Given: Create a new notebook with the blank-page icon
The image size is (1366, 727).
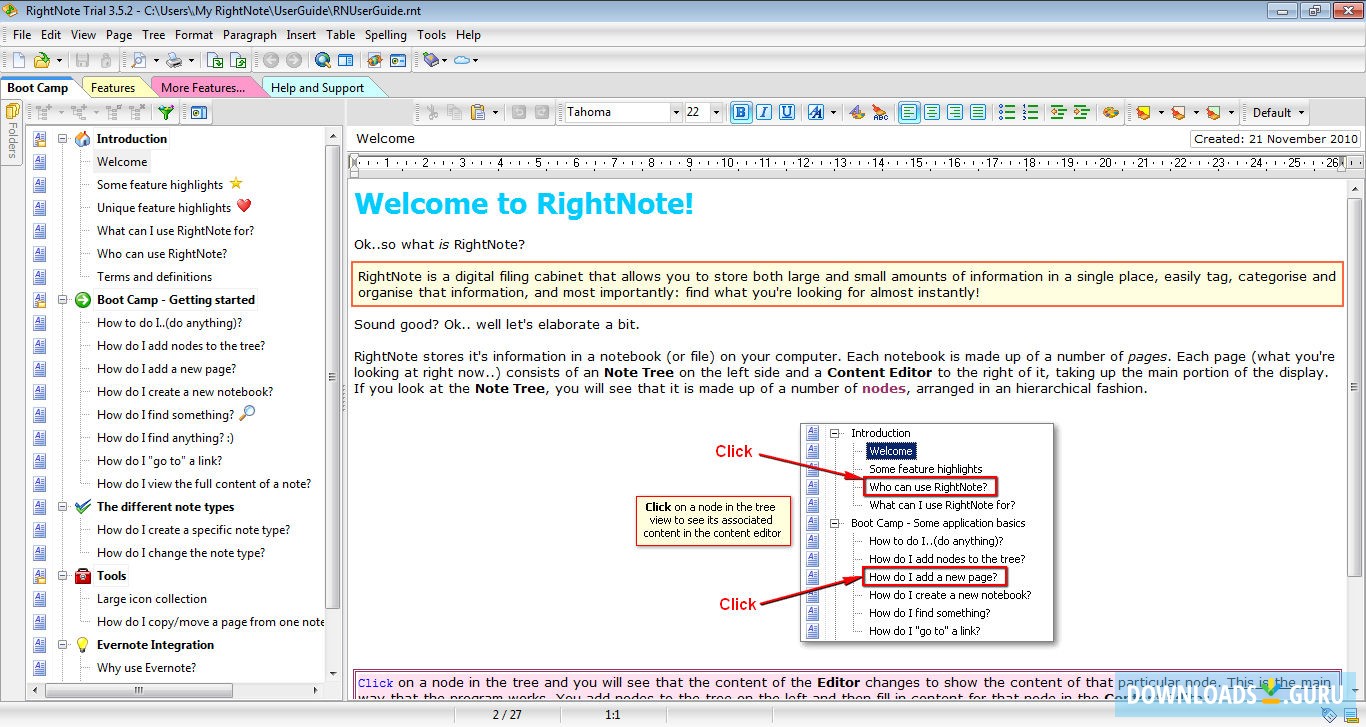Looking at the screenshot, I should [18, 60].
